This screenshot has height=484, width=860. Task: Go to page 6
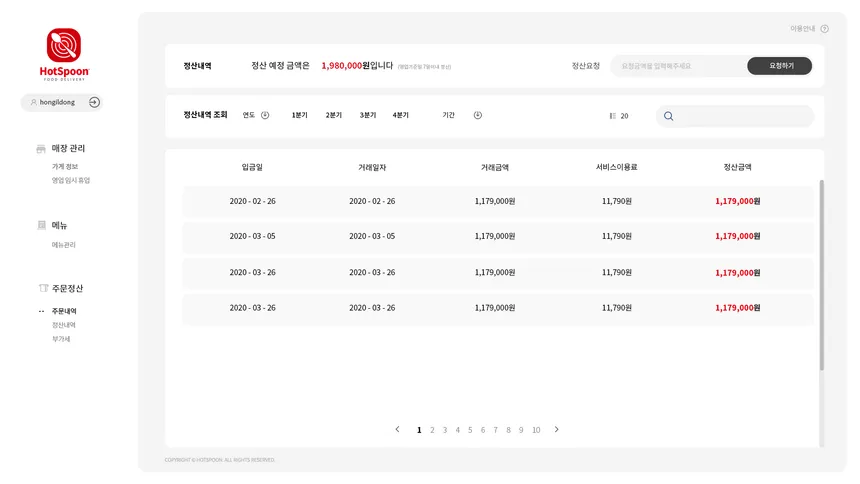pyautogui.click(x=483, y=430)
